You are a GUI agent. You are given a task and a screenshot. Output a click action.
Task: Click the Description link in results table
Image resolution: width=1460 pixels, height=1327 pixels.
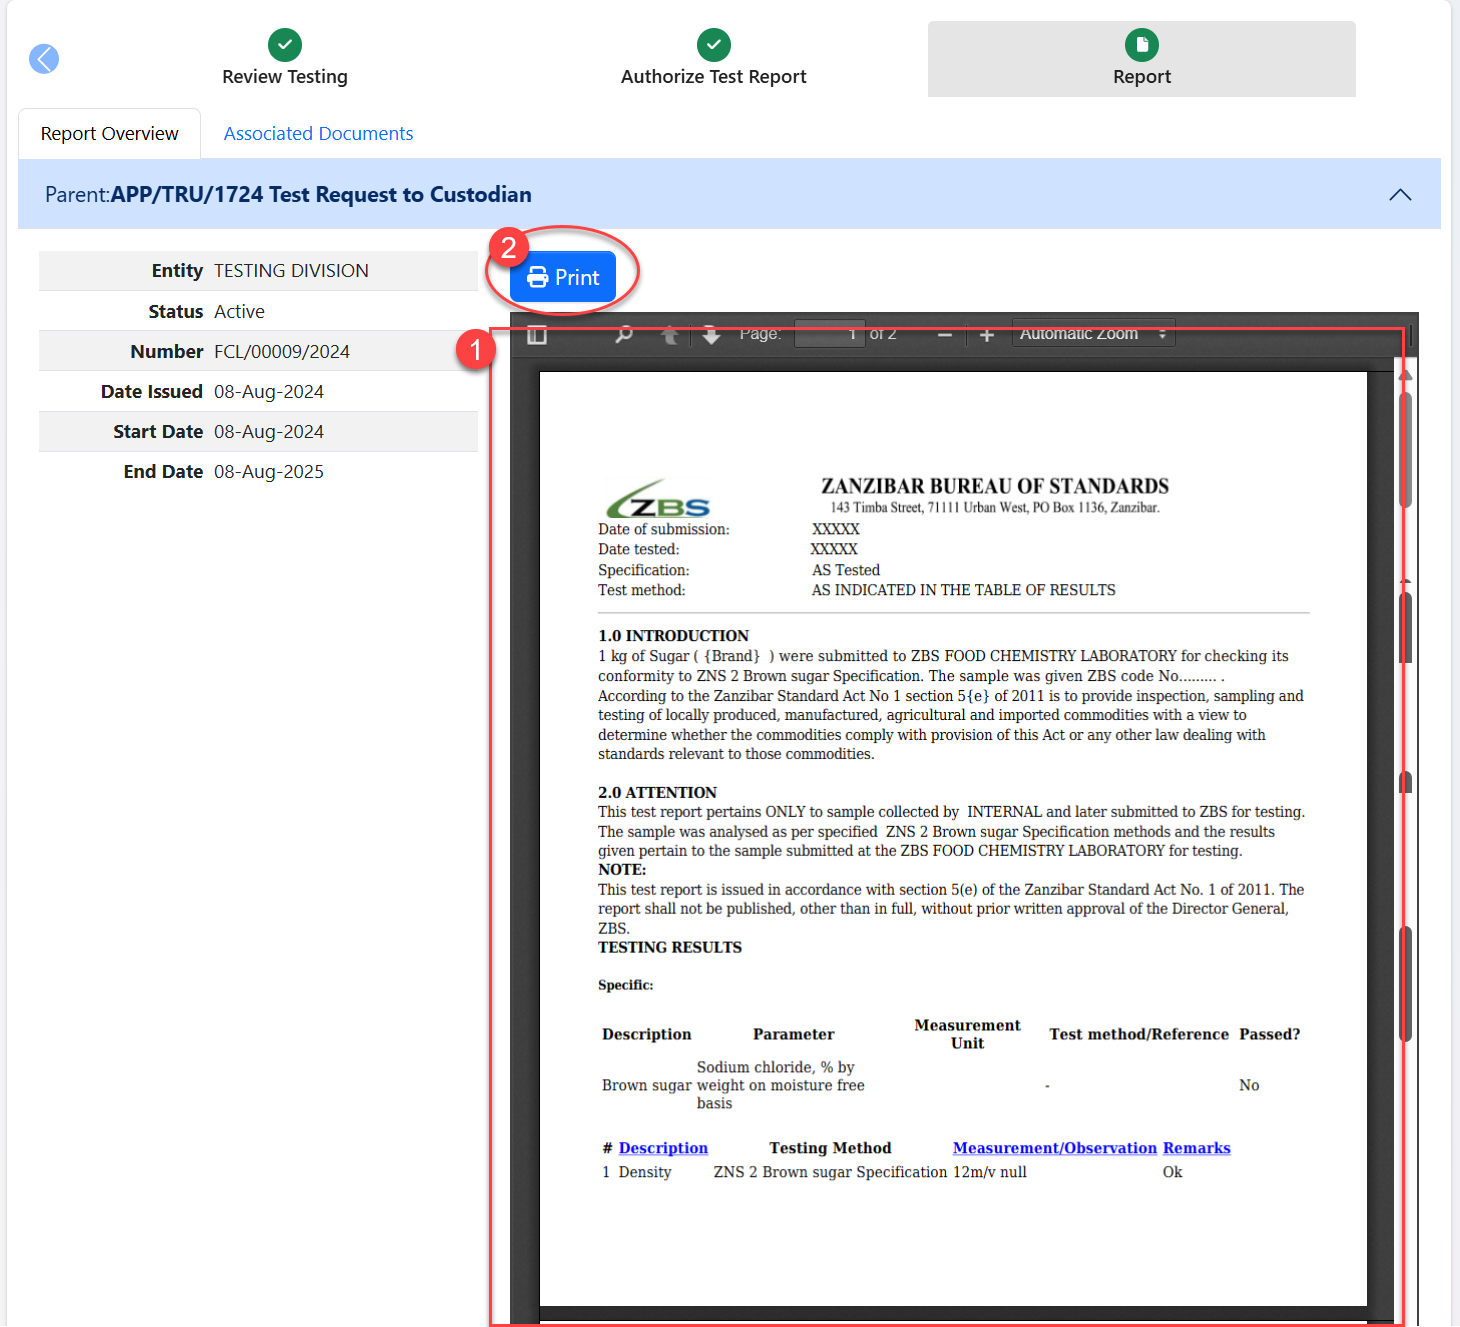coord(663,1148)
